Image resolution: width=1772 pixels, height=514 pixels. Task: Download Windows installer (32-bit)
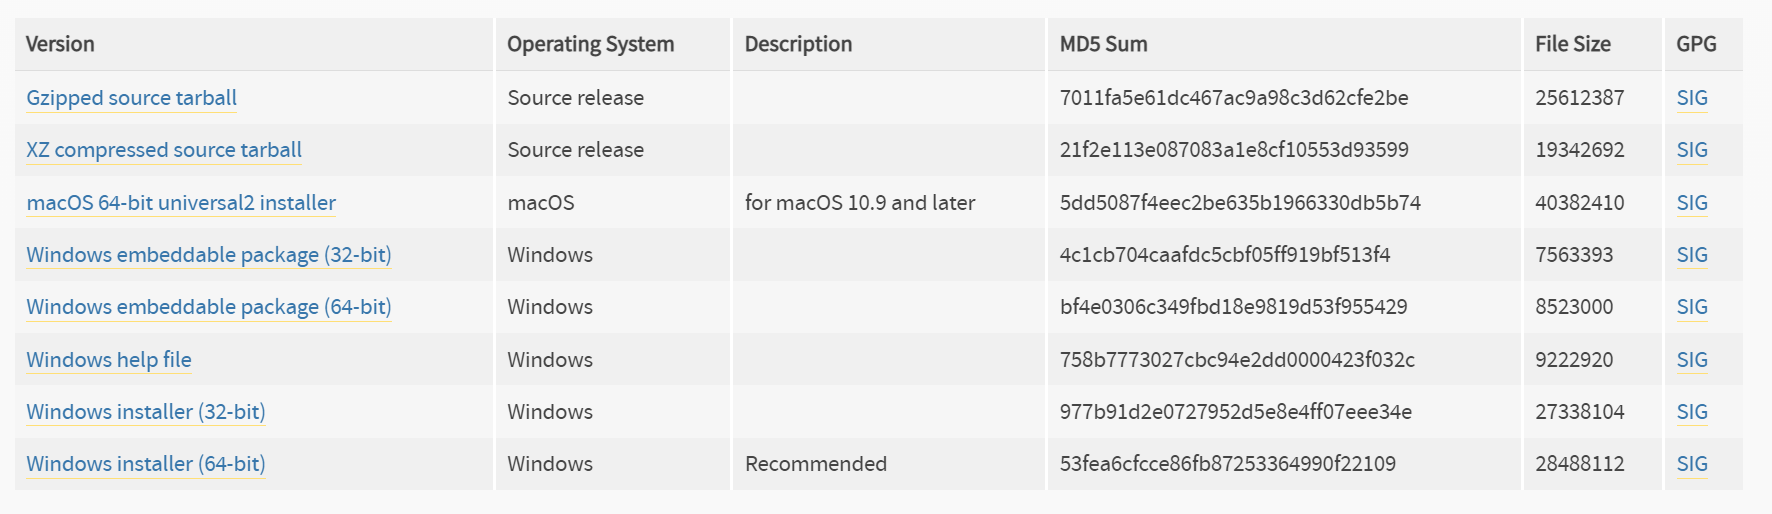pos(146,412)
